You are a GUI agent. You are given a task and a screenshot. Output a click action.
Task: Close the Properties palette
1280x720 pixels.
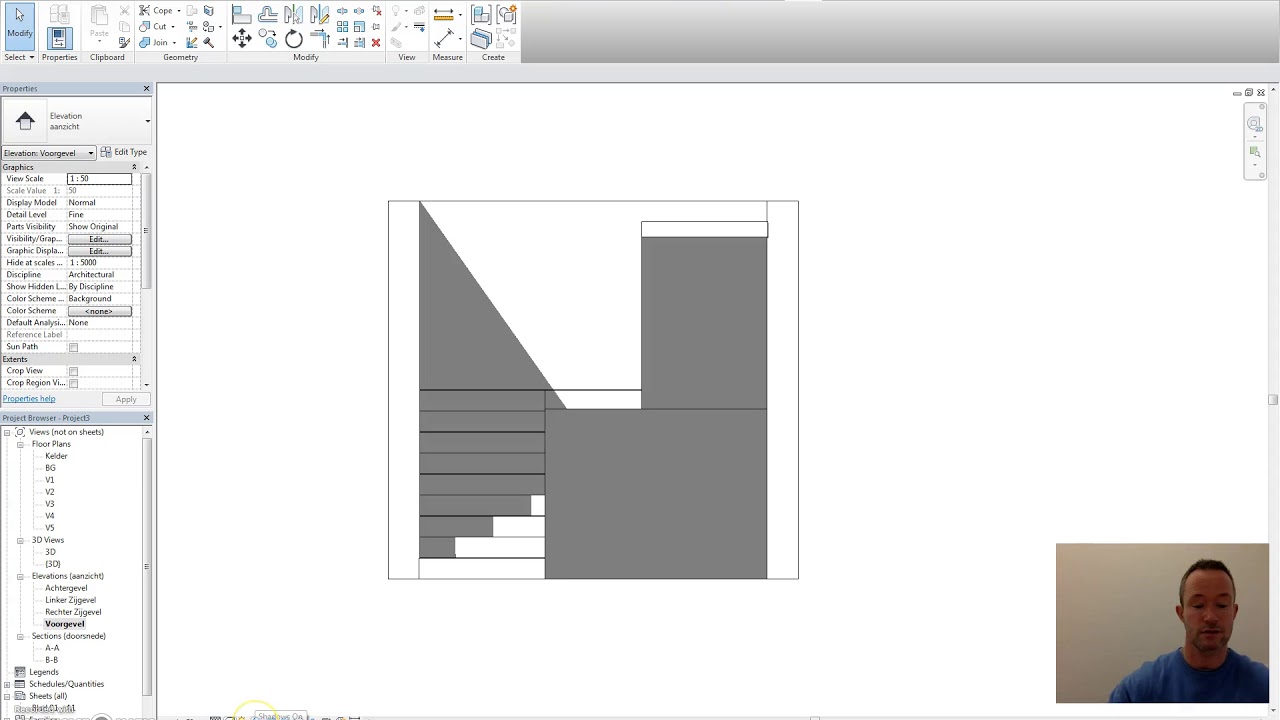point(146,89)
